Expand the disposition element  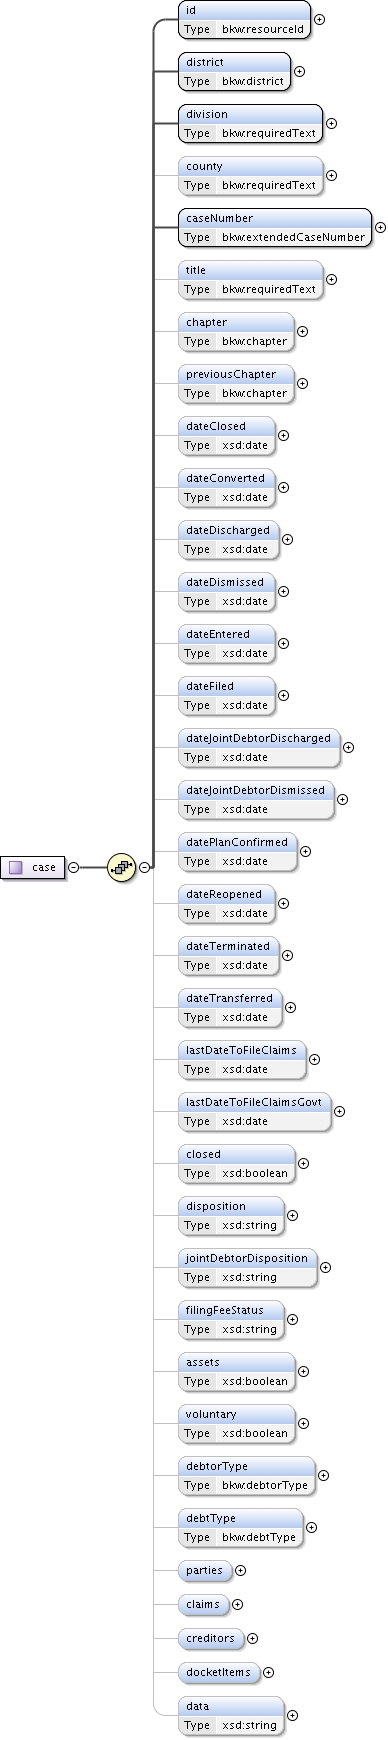(x=293, y=1215)
